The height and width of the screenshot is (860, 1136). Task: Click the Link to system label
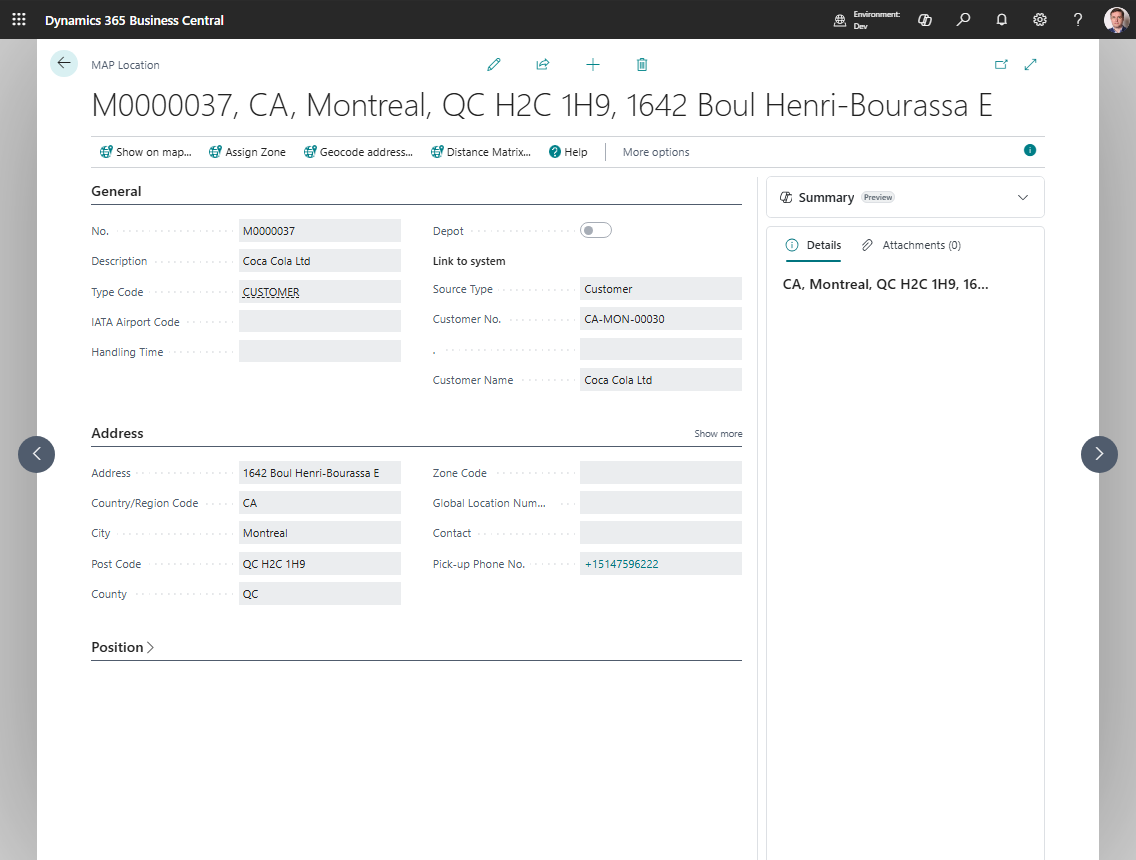[x=469, y=261]
